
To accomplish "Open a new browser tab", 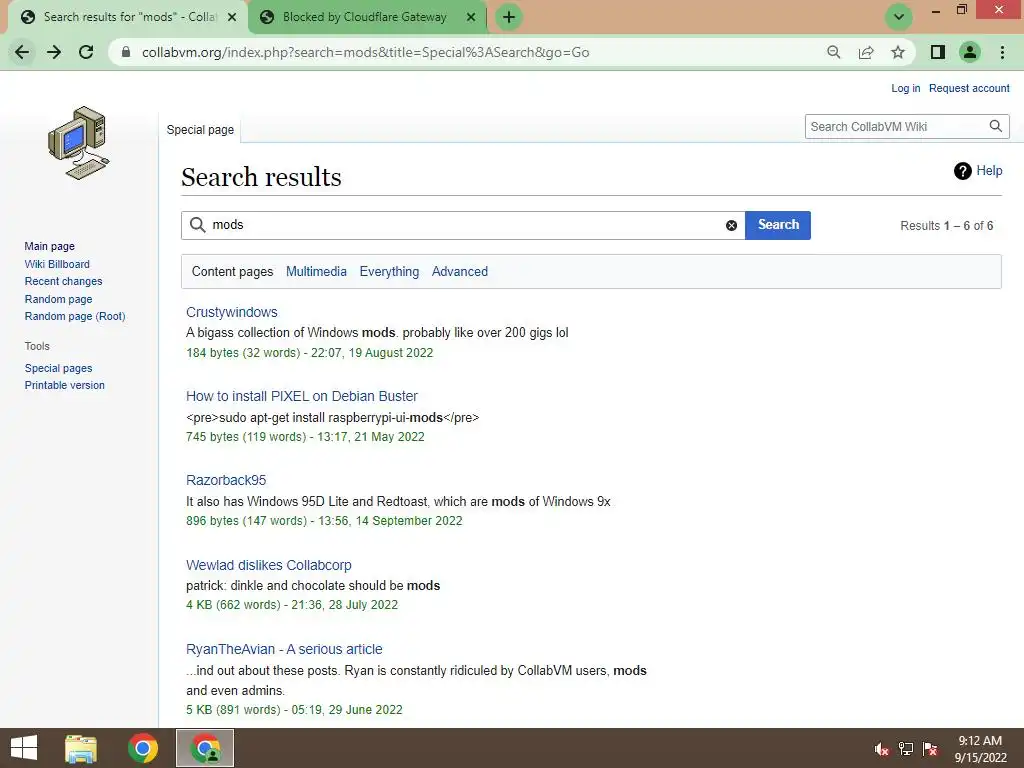I will click(509, 17).
